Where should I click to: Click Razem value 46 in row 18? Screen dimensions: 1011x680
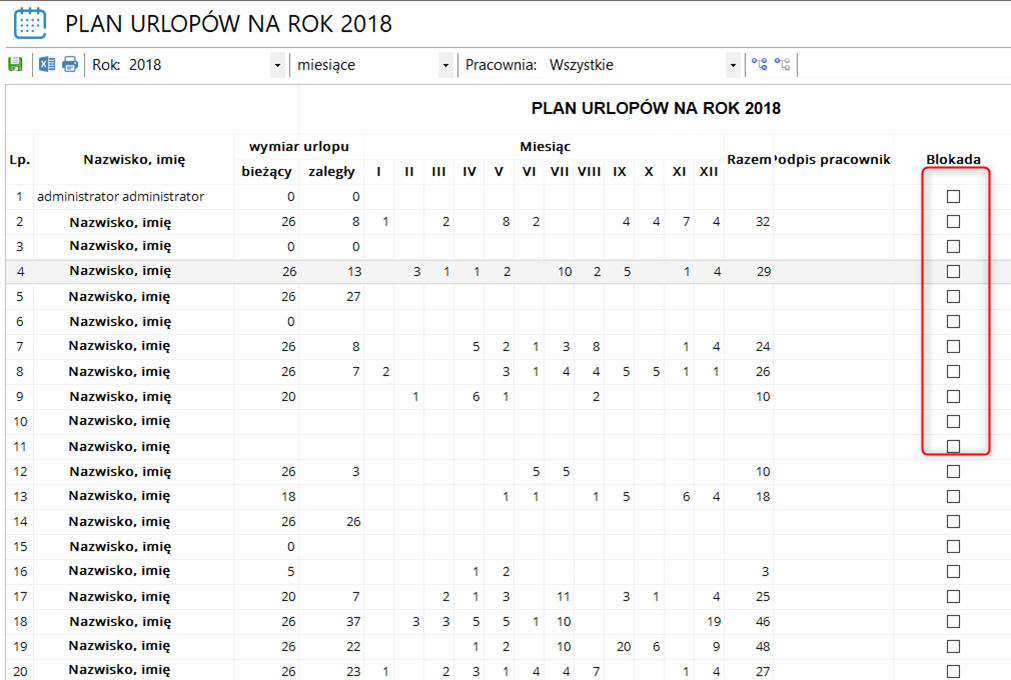763,621
